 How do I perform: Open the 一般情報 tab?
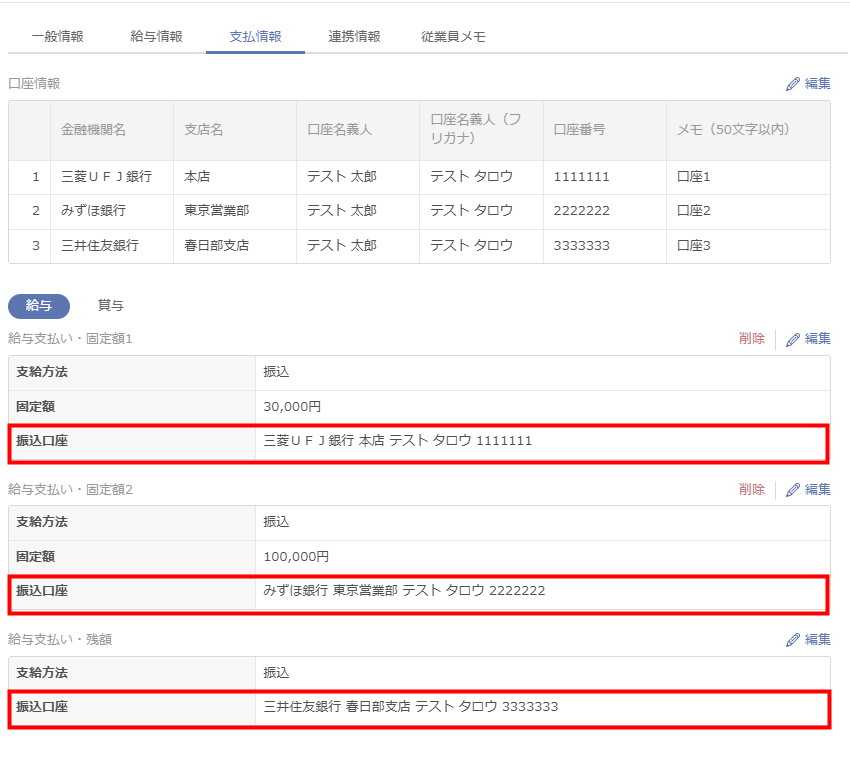click(57, 37)
